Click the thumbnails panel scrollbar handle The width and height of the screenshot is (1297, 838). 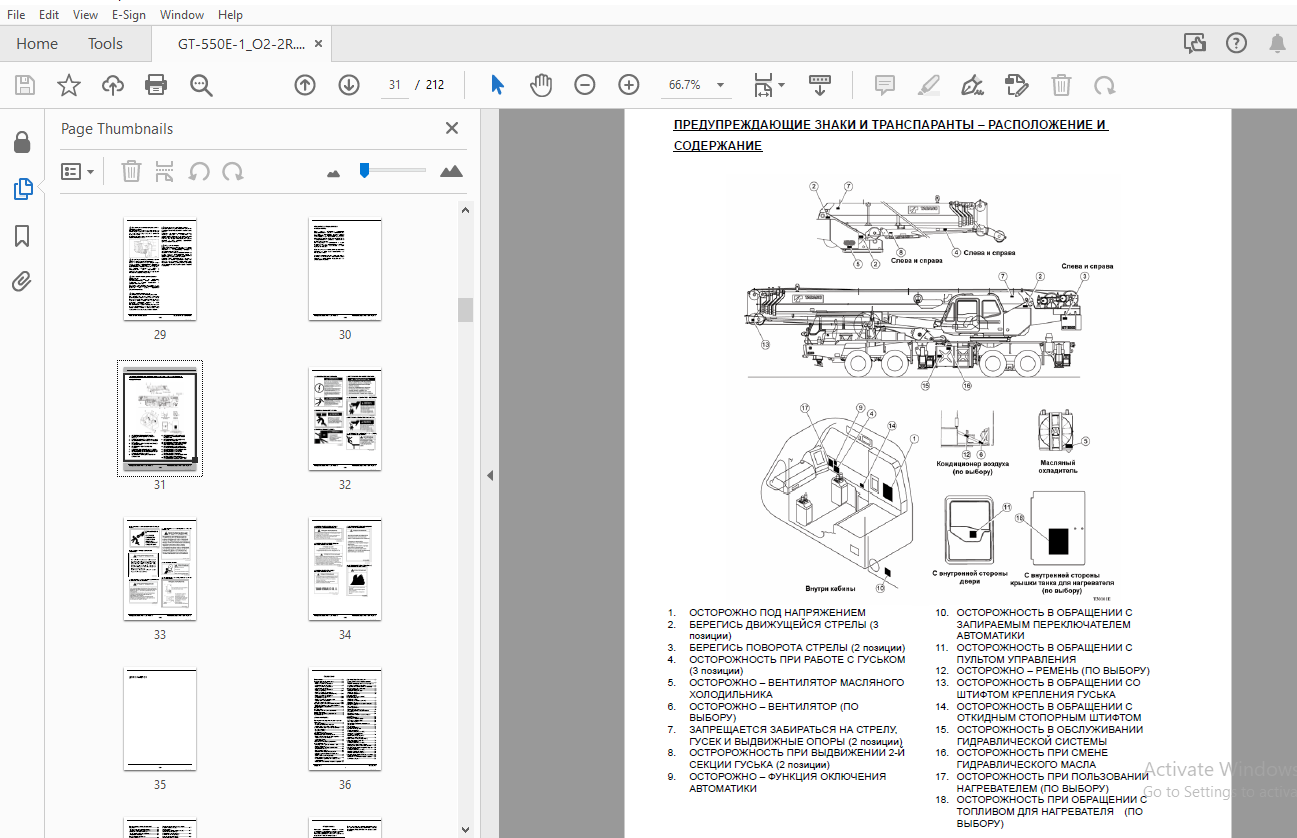click(465, 309)
